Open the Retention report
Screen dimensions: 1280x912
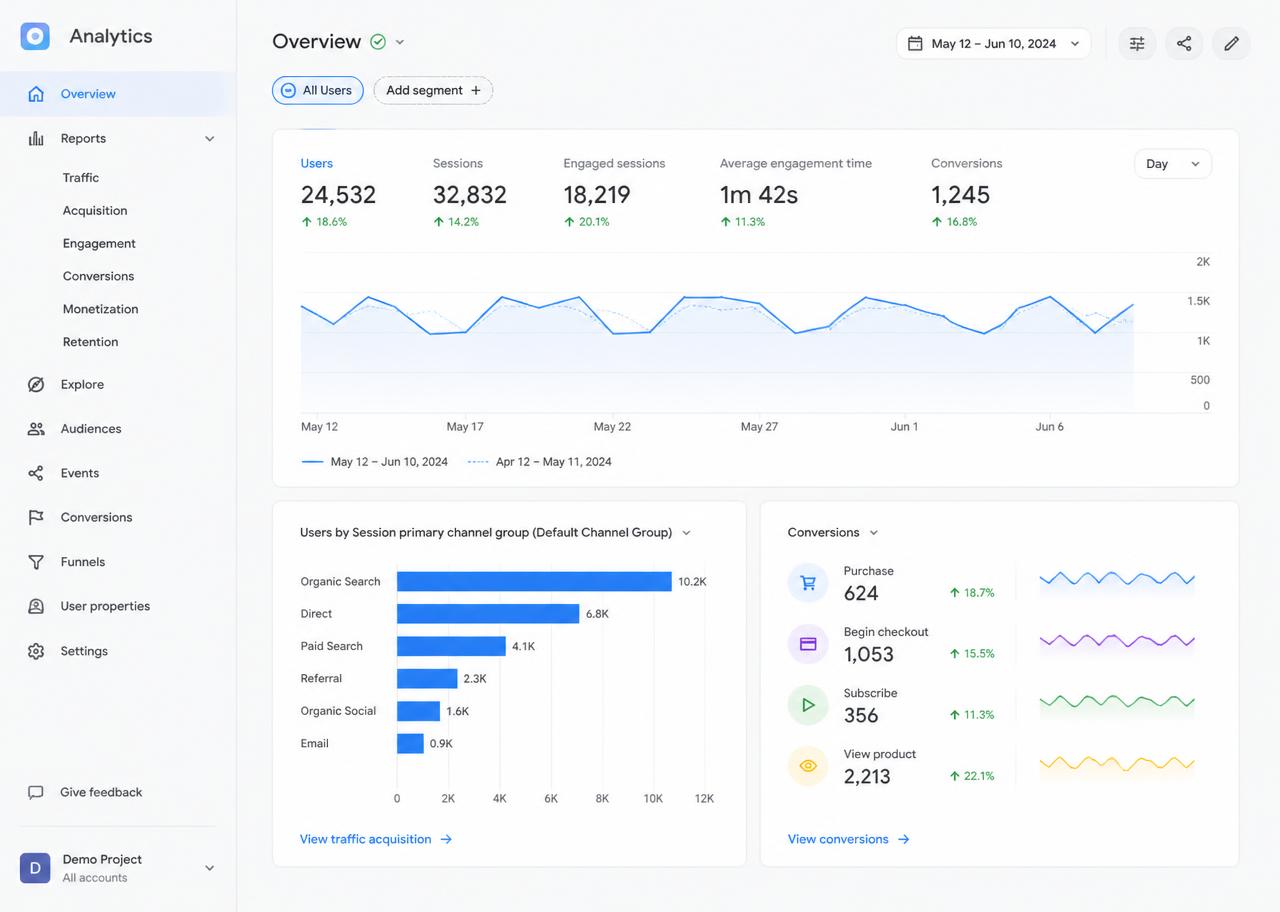(90, 342)
